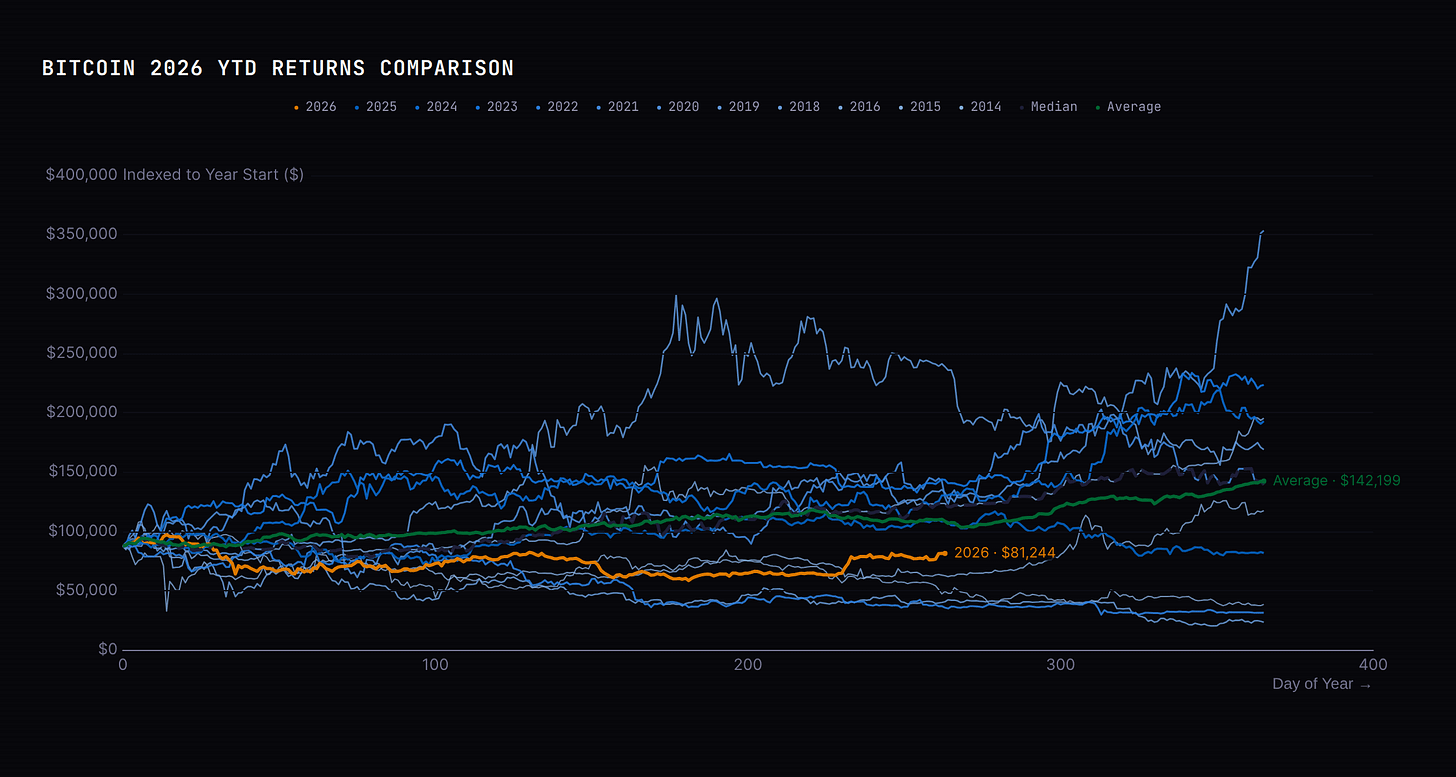Toggle the 2021 series legend label

617,107
